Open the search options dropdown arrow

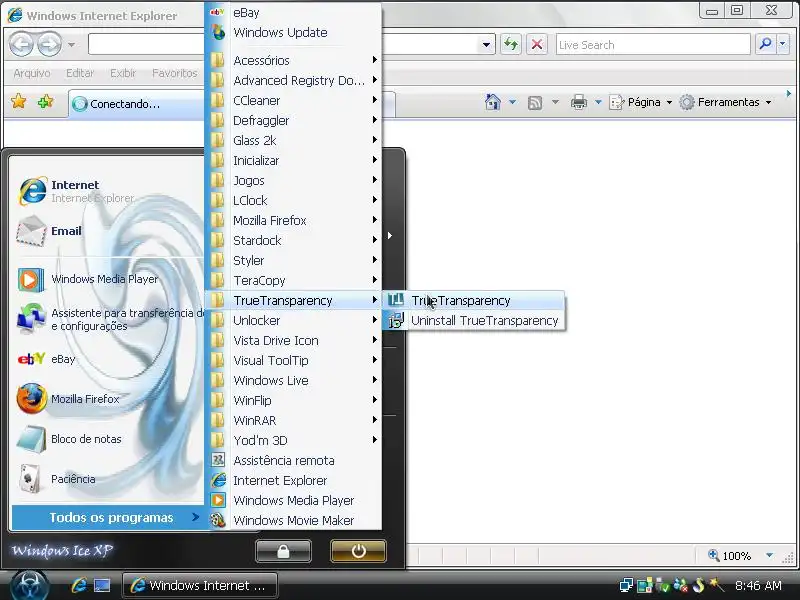click(x=783, y=44)
